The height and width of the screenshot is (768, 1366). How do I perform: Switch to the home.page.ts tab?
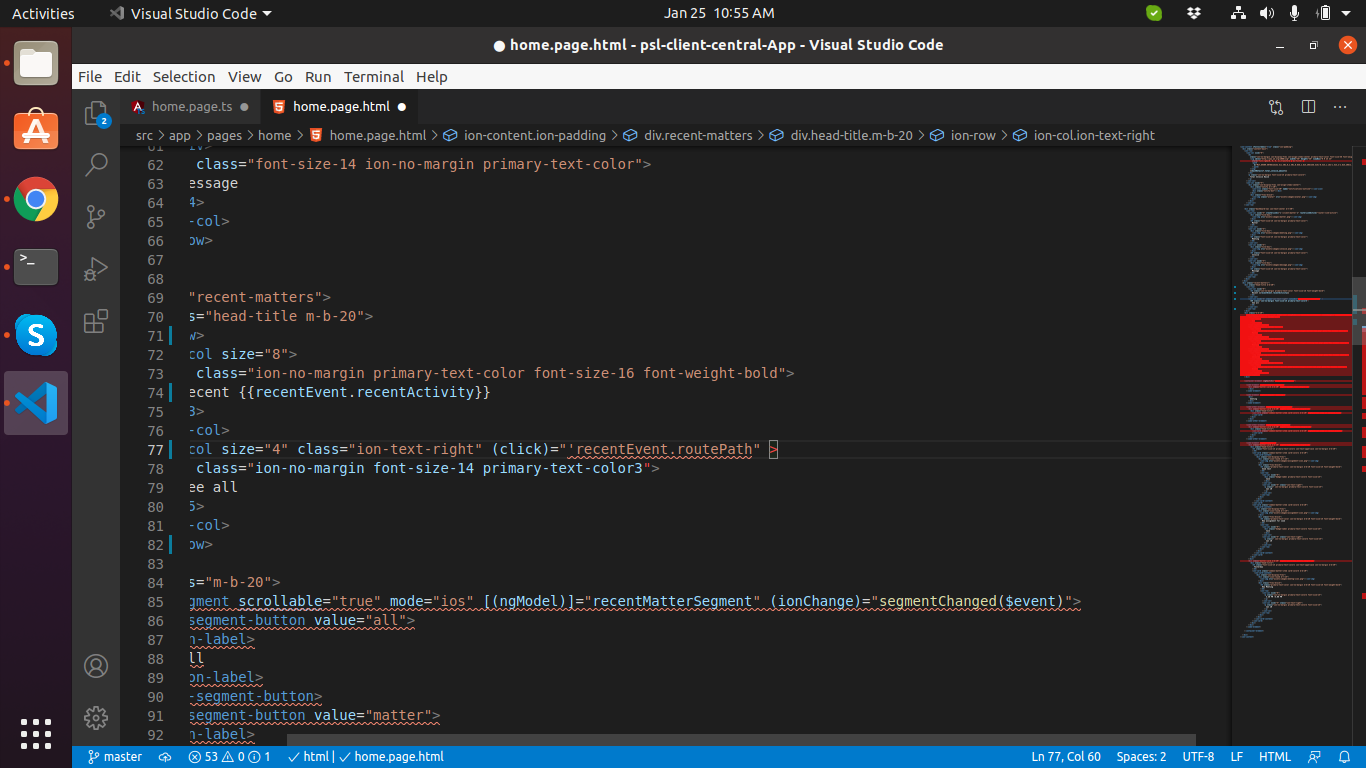click(191, 107)
